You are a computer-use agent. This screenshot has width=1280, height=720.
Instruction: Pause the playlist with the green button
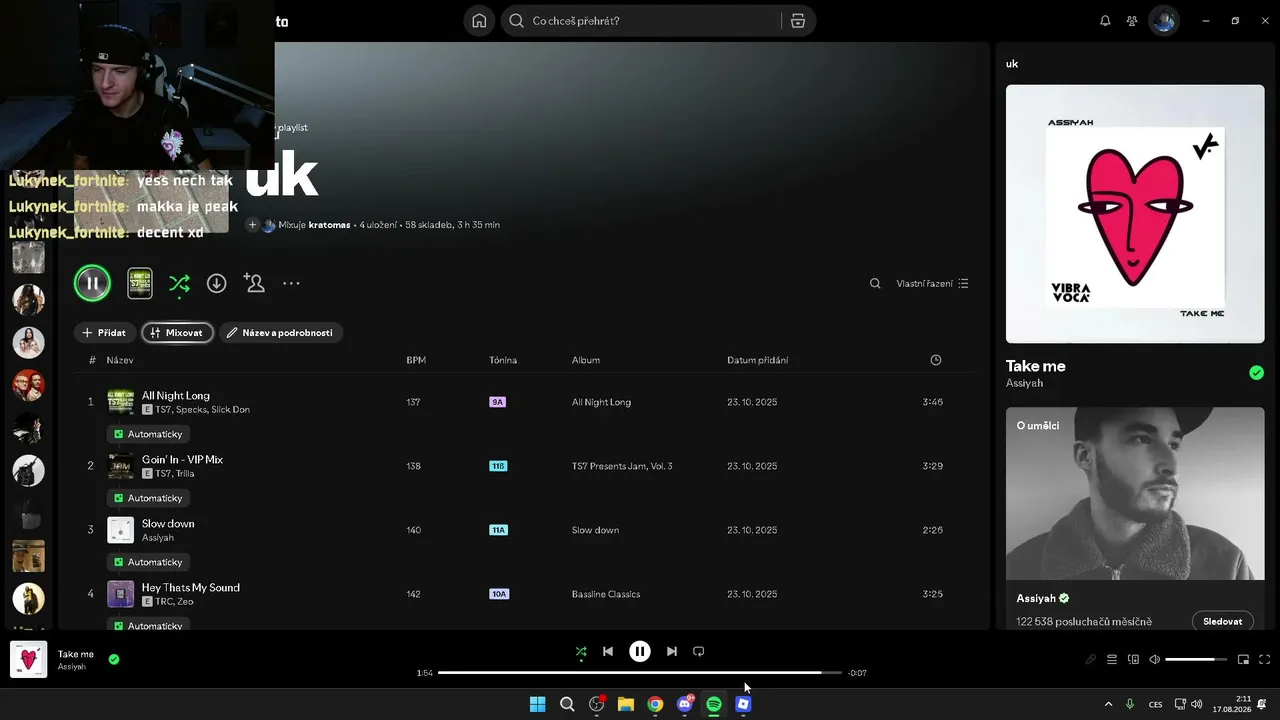point(92,284)
